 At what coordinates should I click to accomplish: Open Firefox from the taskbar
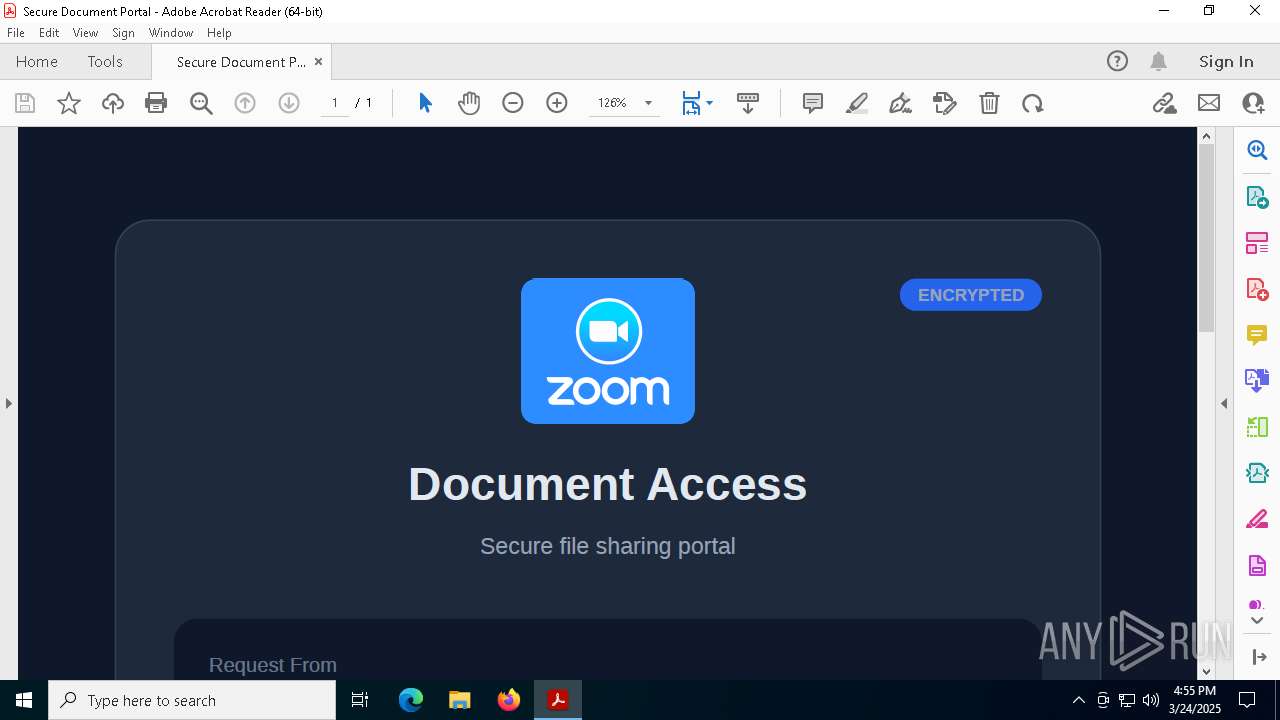509,700
